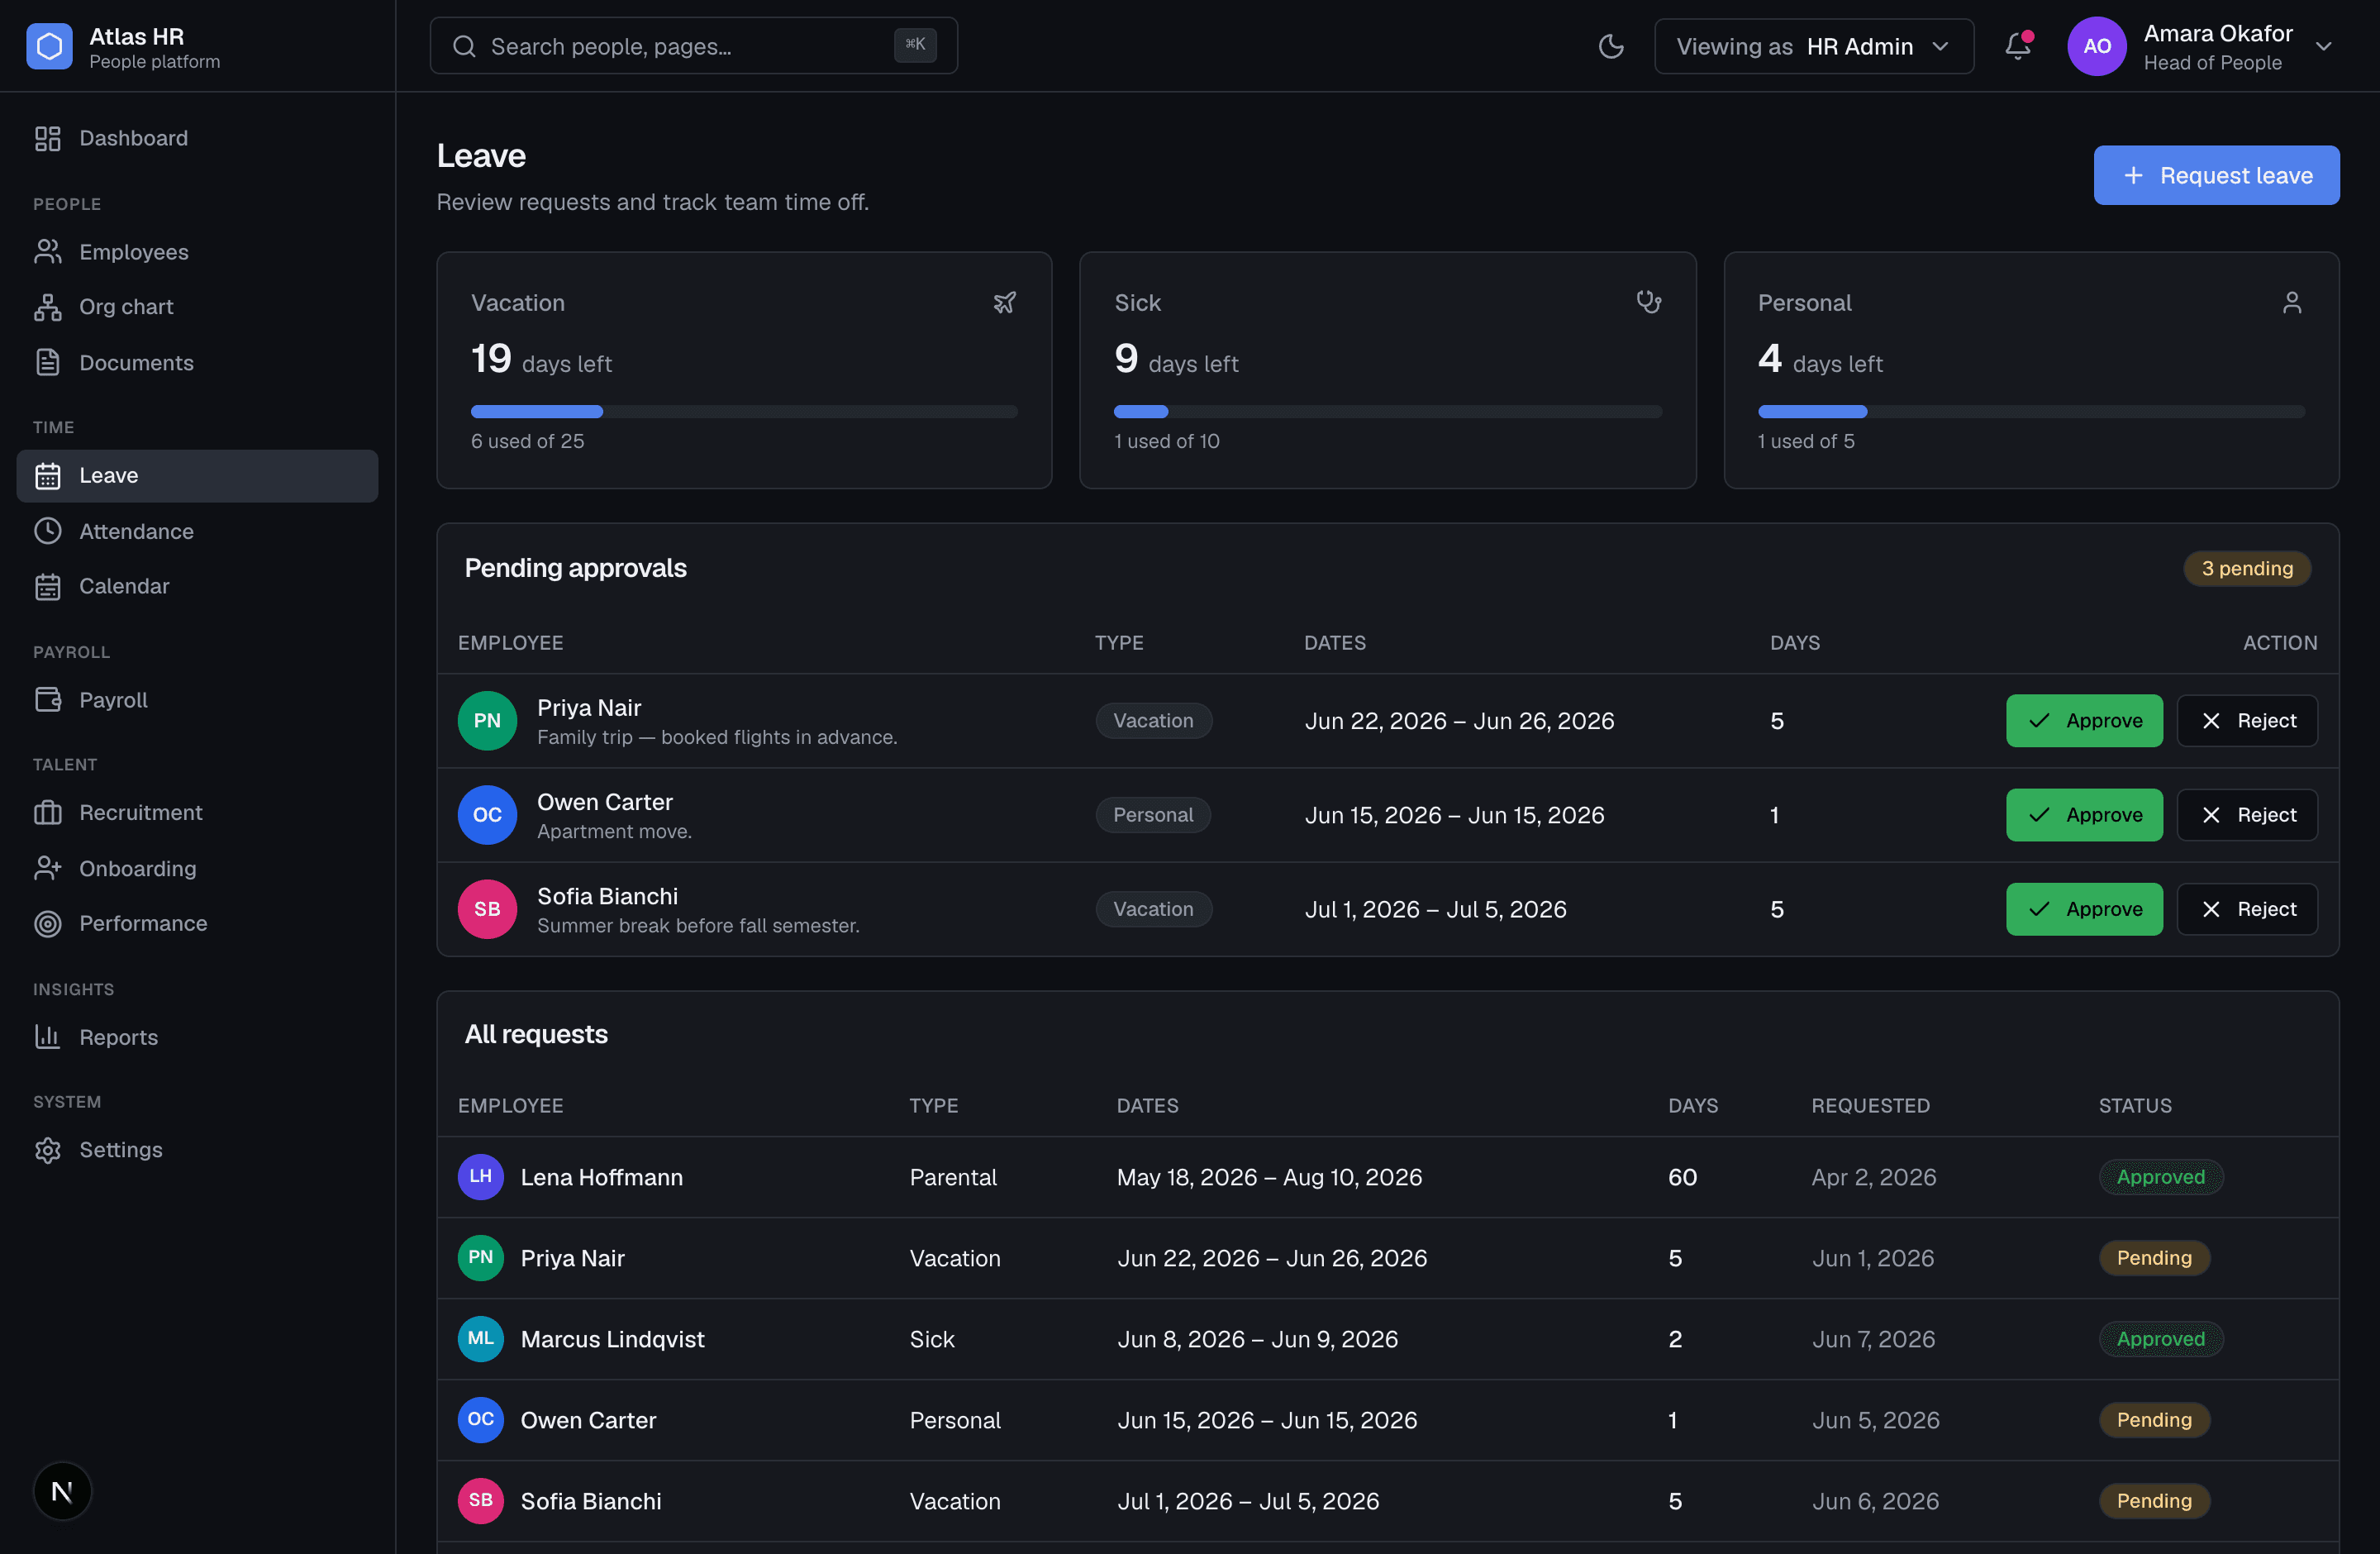Focus the Search people, pages field
Viewport: 2380px width, 1554px height.
click(x=693, y=46)
